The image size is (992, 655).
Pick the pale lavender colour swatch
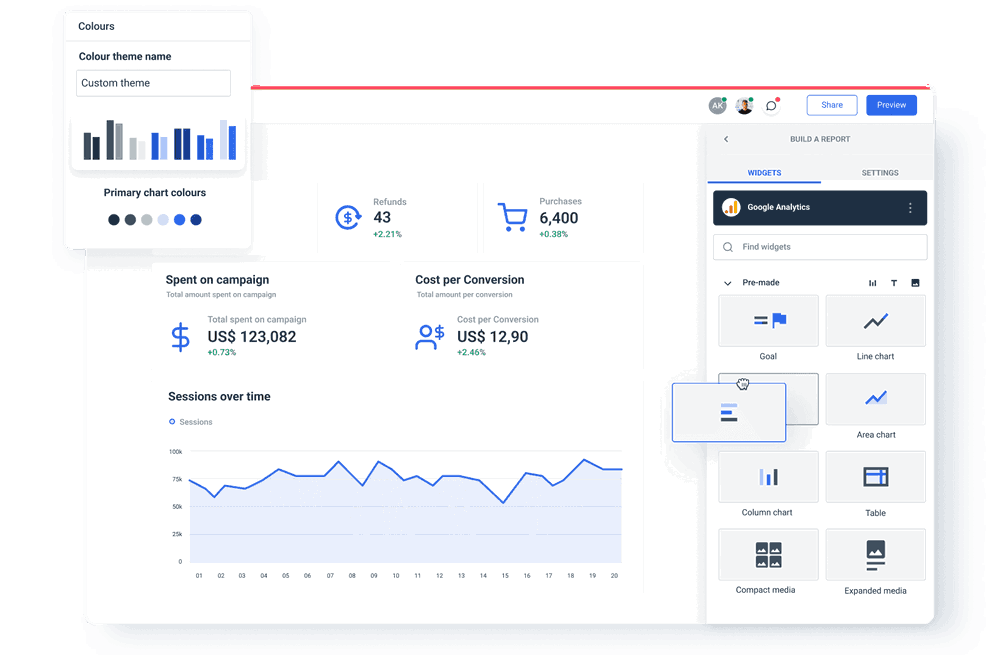pyautogui.click(x=163, y=220)
